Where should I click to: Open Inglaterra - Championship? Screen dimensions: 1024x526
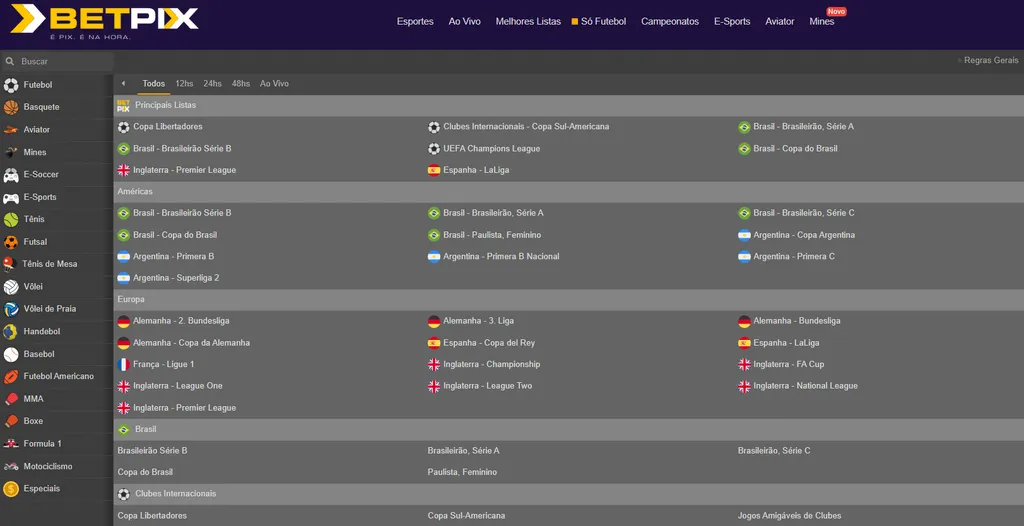(x=492, y=365)
